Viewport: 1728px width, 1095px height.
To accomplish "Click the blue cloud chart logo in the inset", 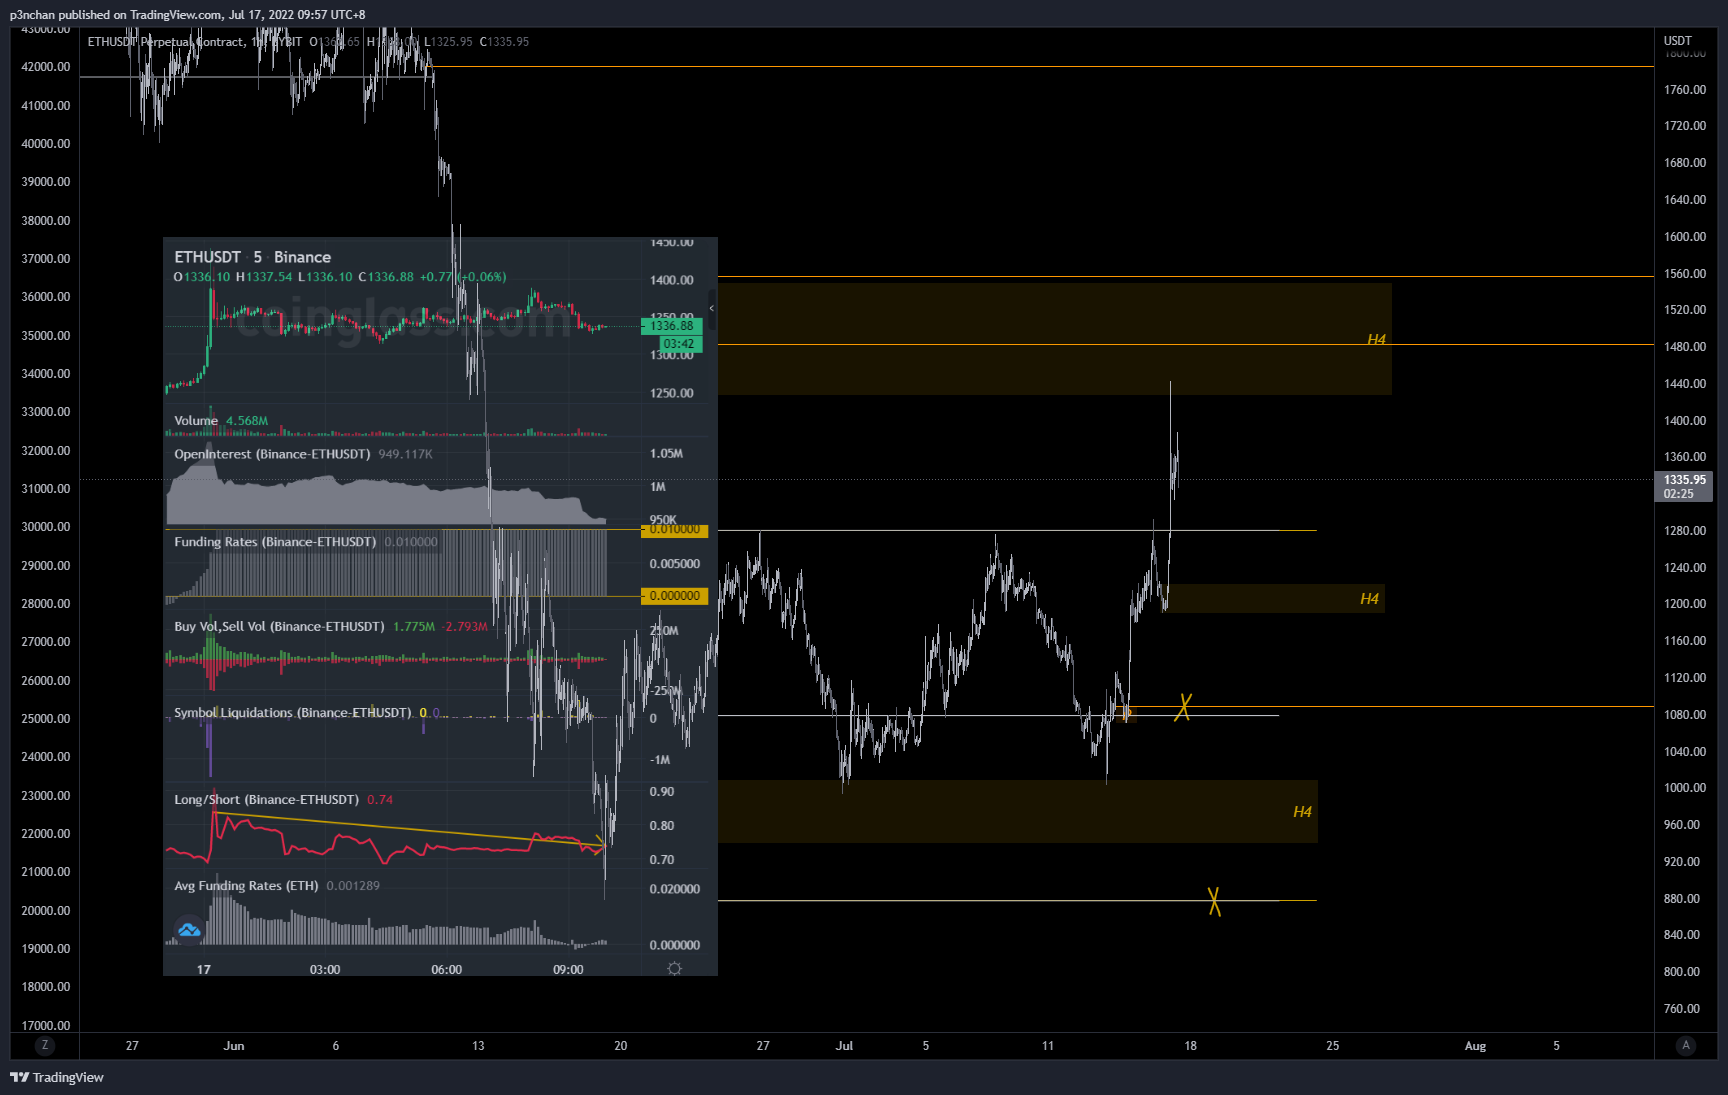I will [189, 930].
